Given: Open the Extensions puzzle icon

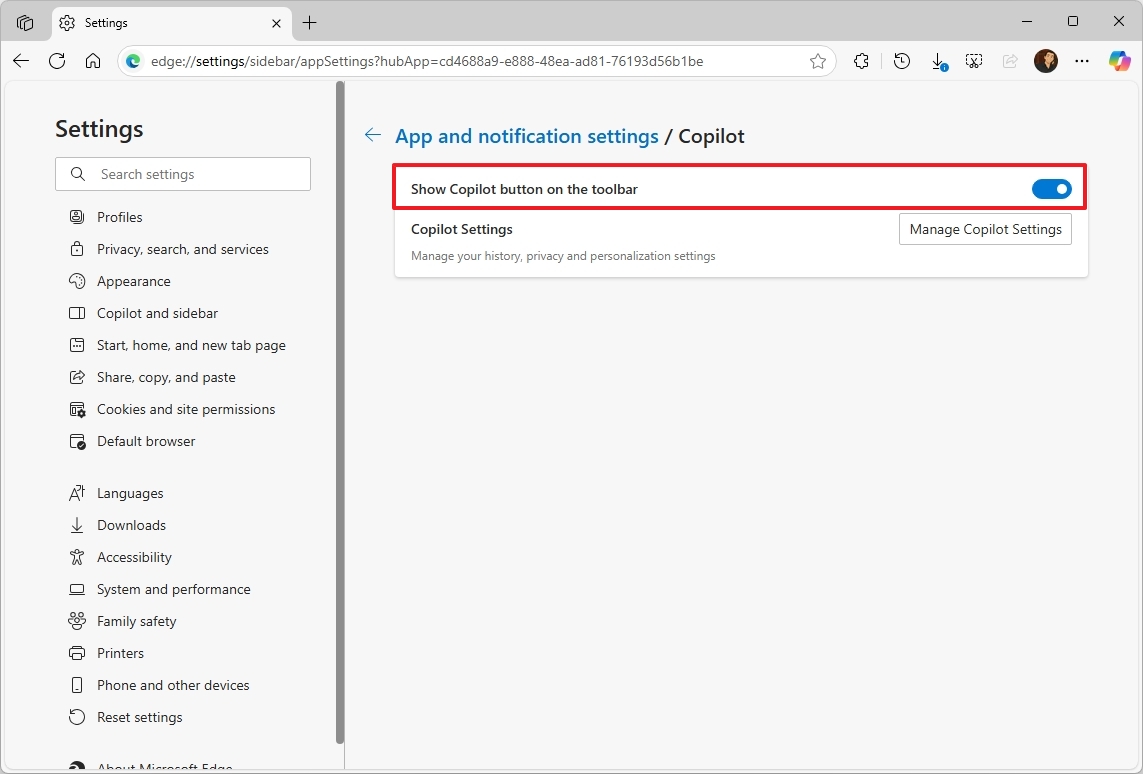Looking at the screenshot, I should tap(861, 61).
